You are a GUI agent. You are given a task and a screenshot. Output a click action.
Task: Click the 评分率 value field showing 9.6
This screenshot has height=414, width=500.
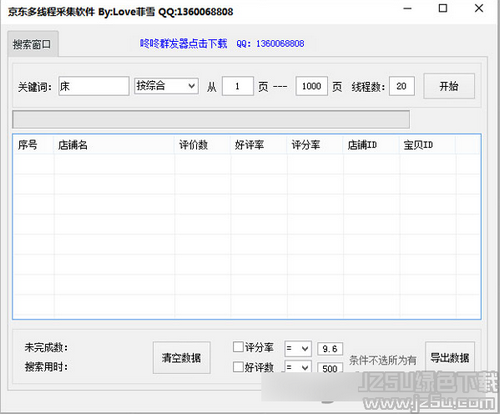330,349
